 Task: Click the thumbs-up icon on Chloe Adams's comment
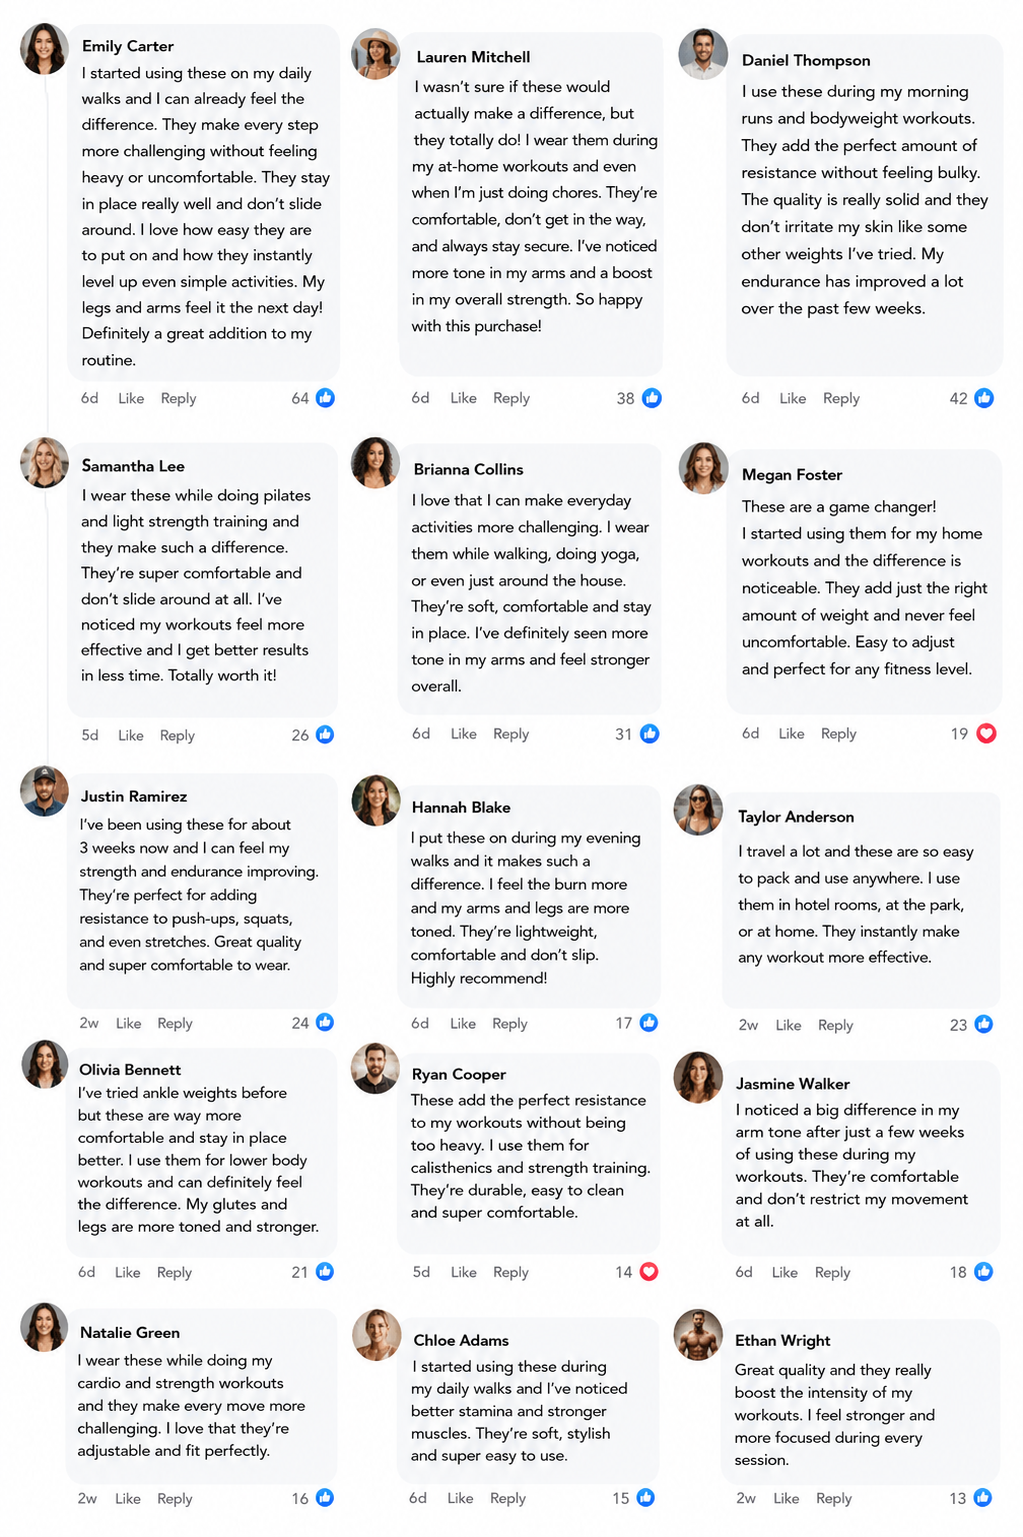point(646,1498)
